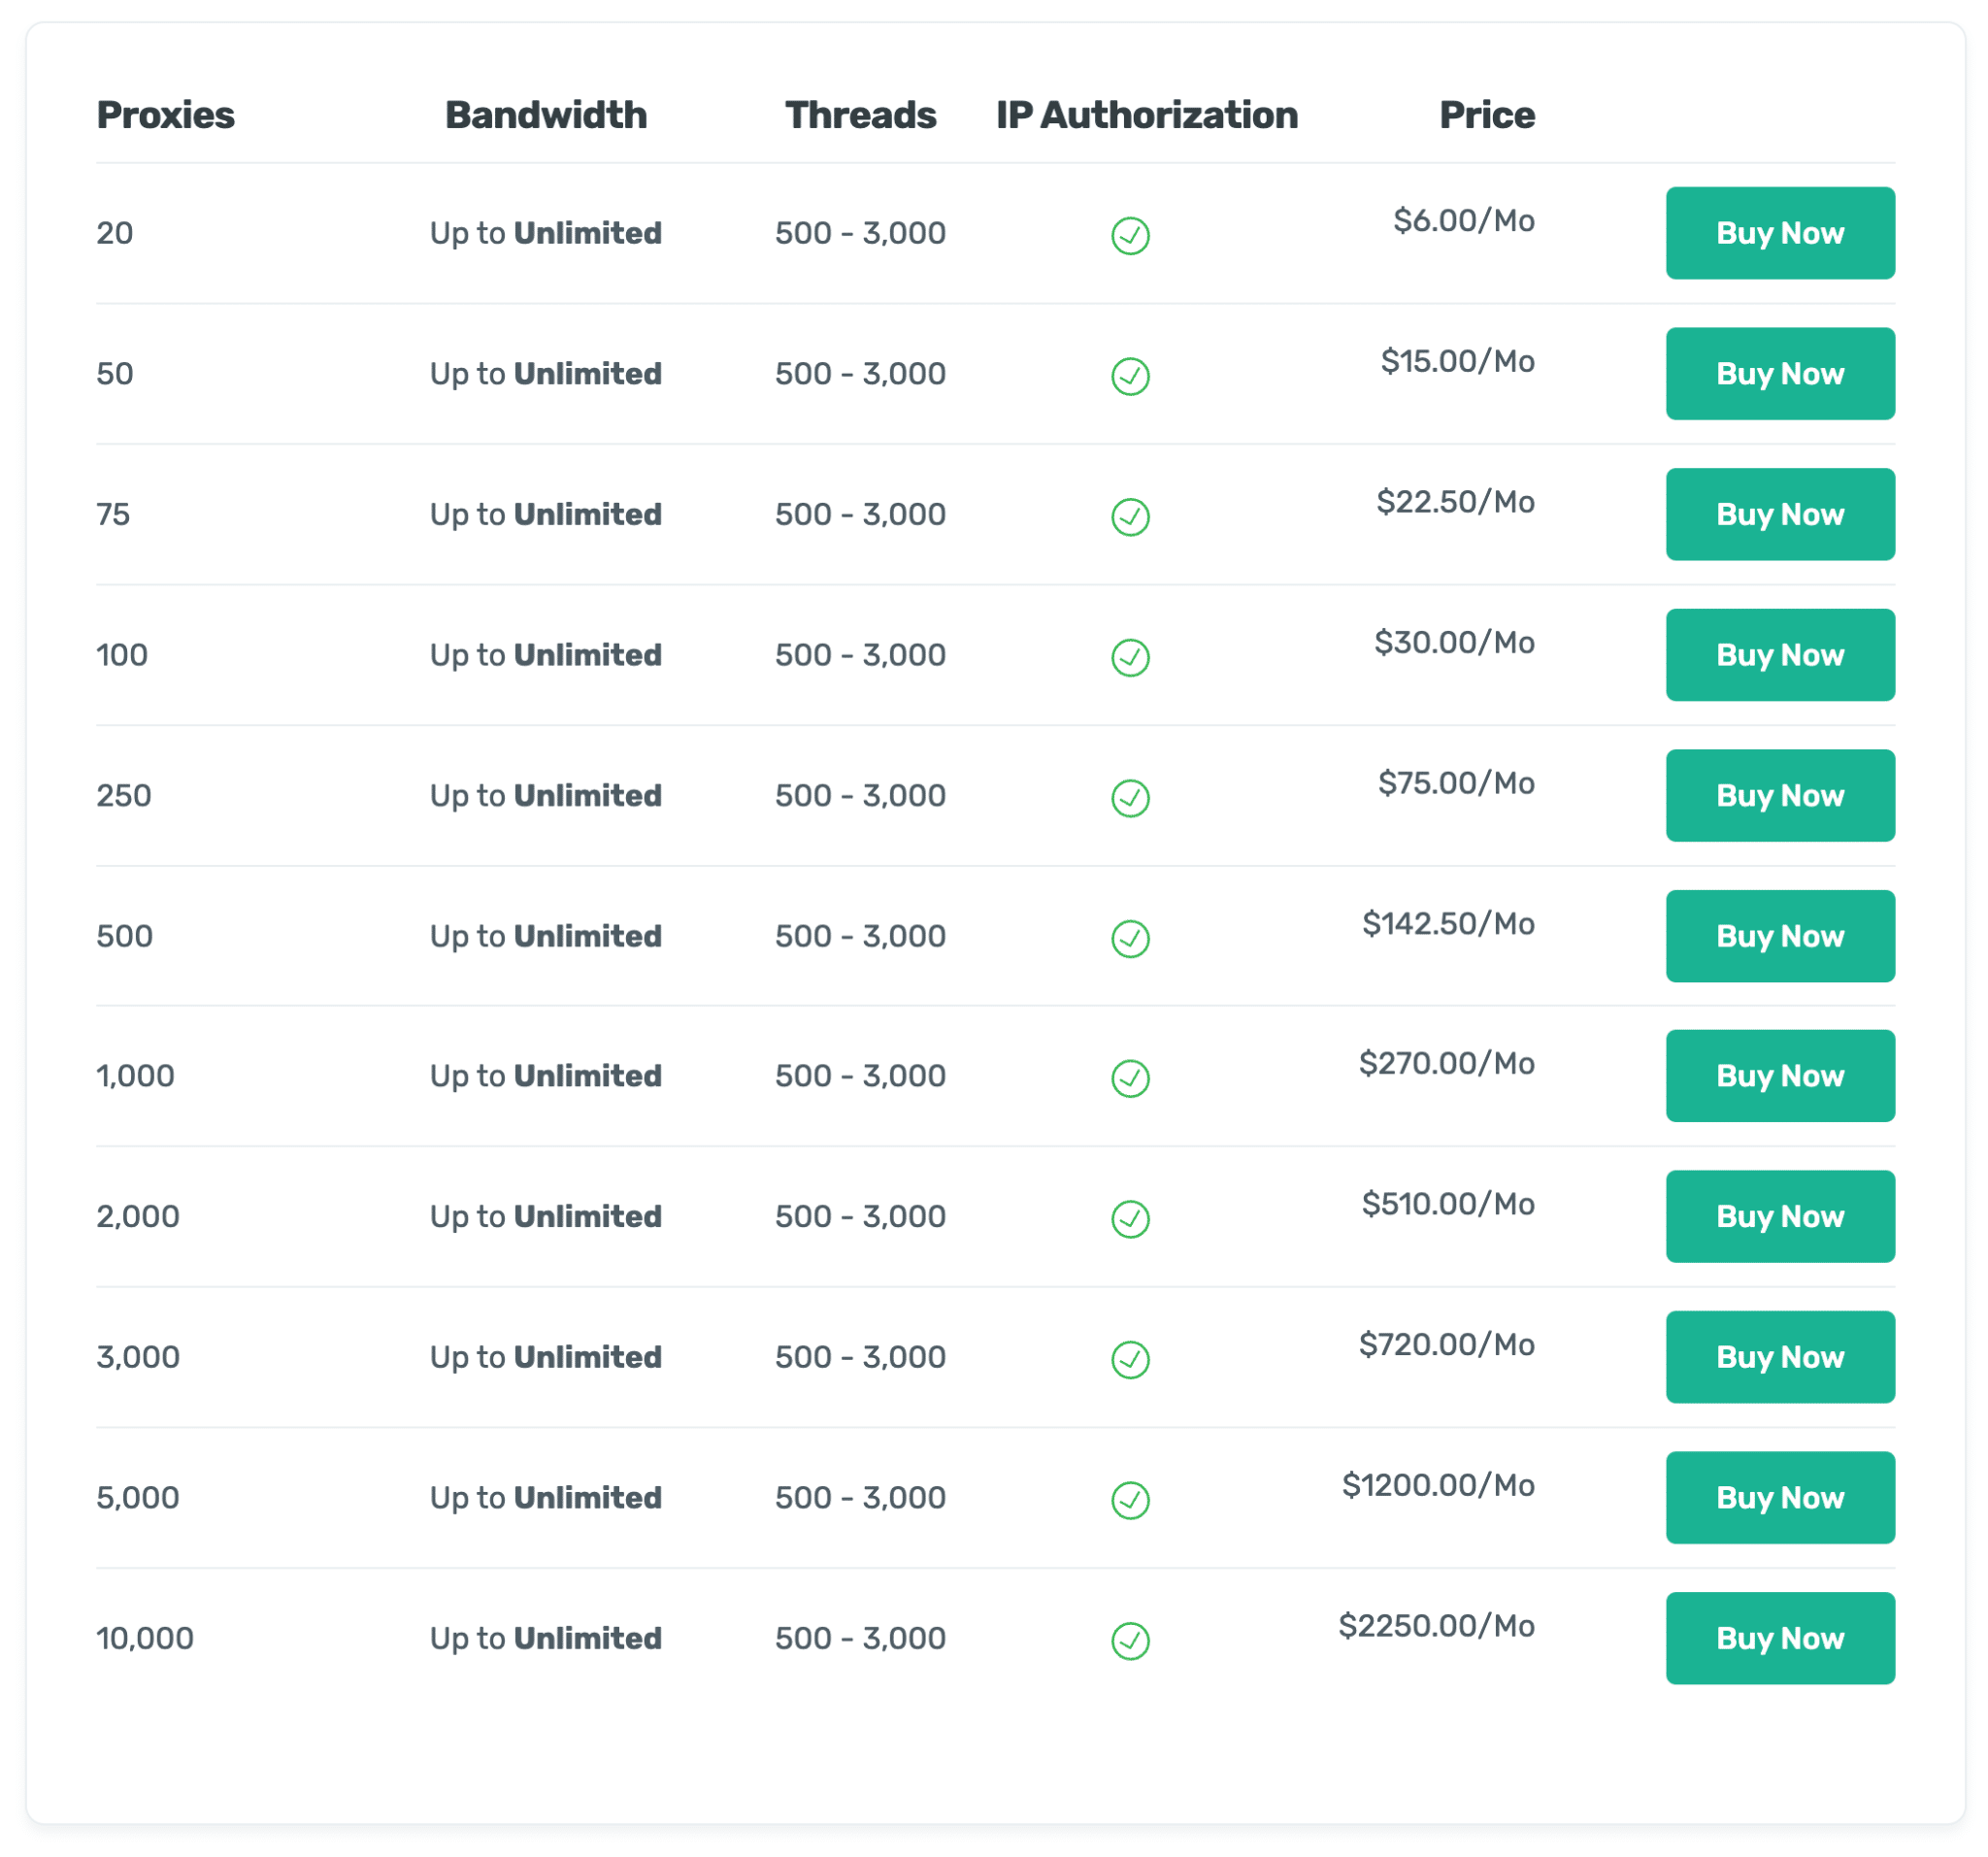Click Buy Now for the 2,000 proxies plan
Image resolution: width=1988 pixels, height=1857 pixels.
click(1780, 1217)
